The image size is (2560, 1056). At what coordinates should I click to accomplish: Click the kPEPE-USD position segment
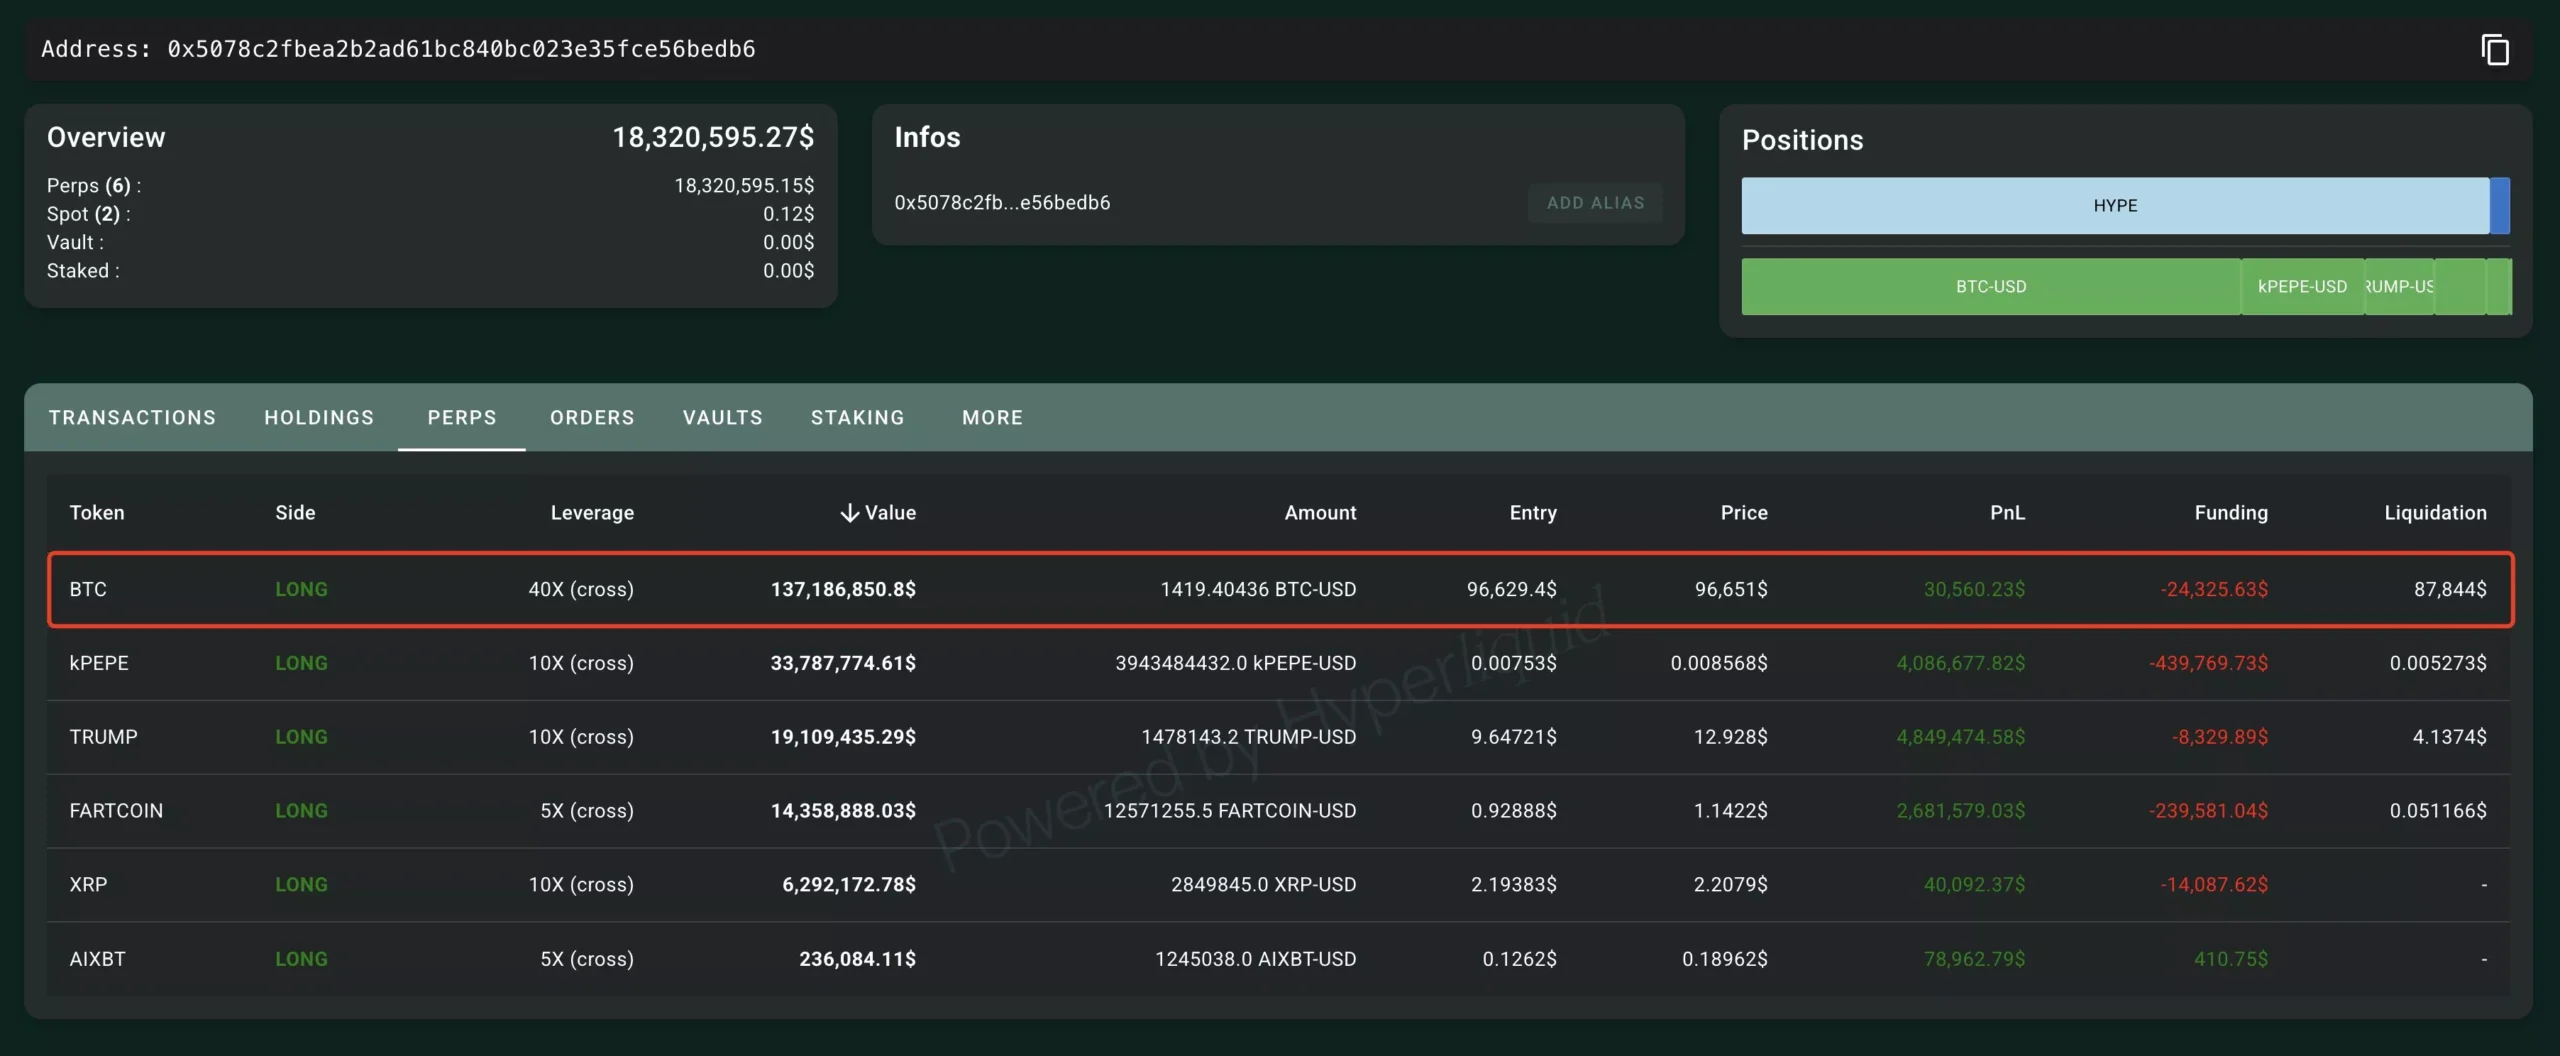(2301, 287)
